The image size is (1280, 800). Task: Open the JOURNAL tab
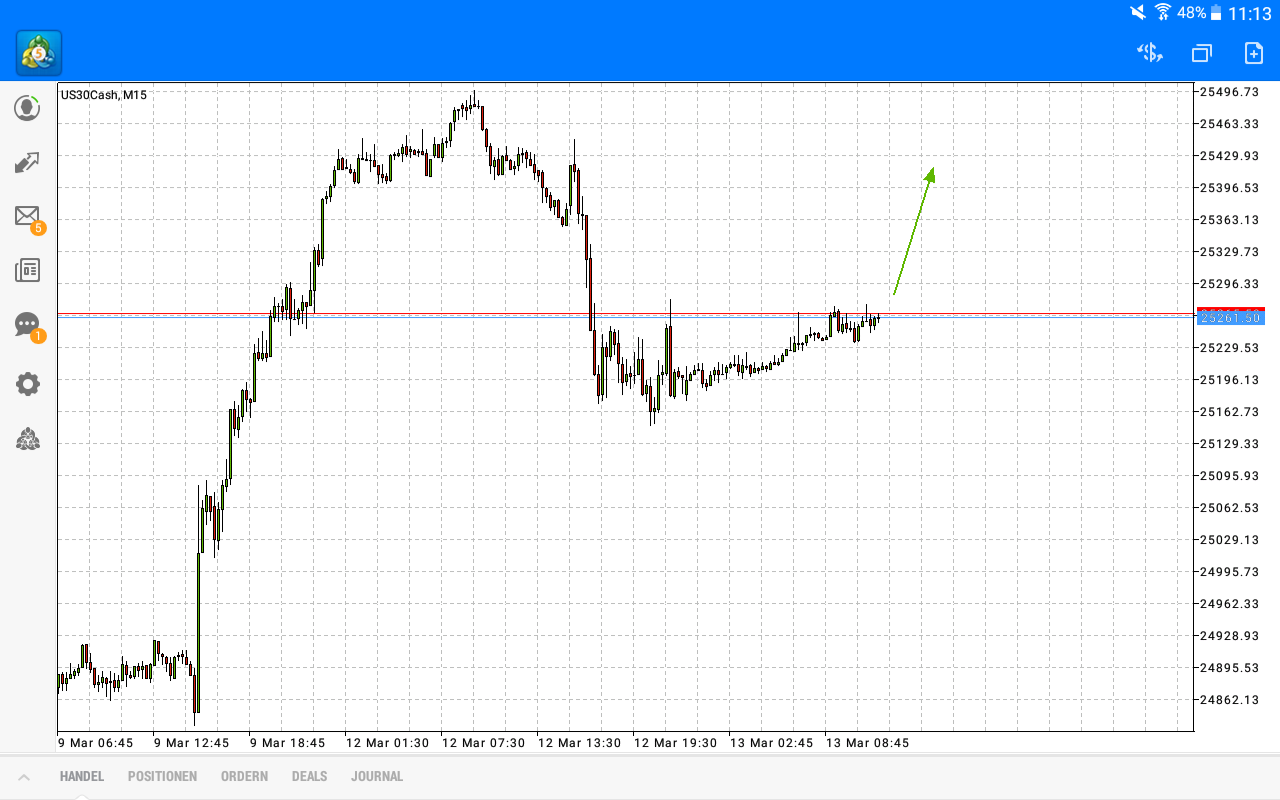point(377,776)
